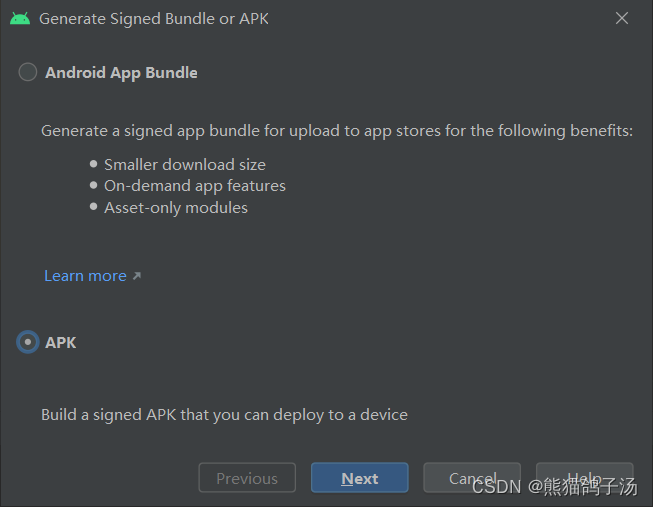The height and width of the screenshot is (507, 653).
Task: Click the CSDN watermark text
Action: click(x=555, y=487)
